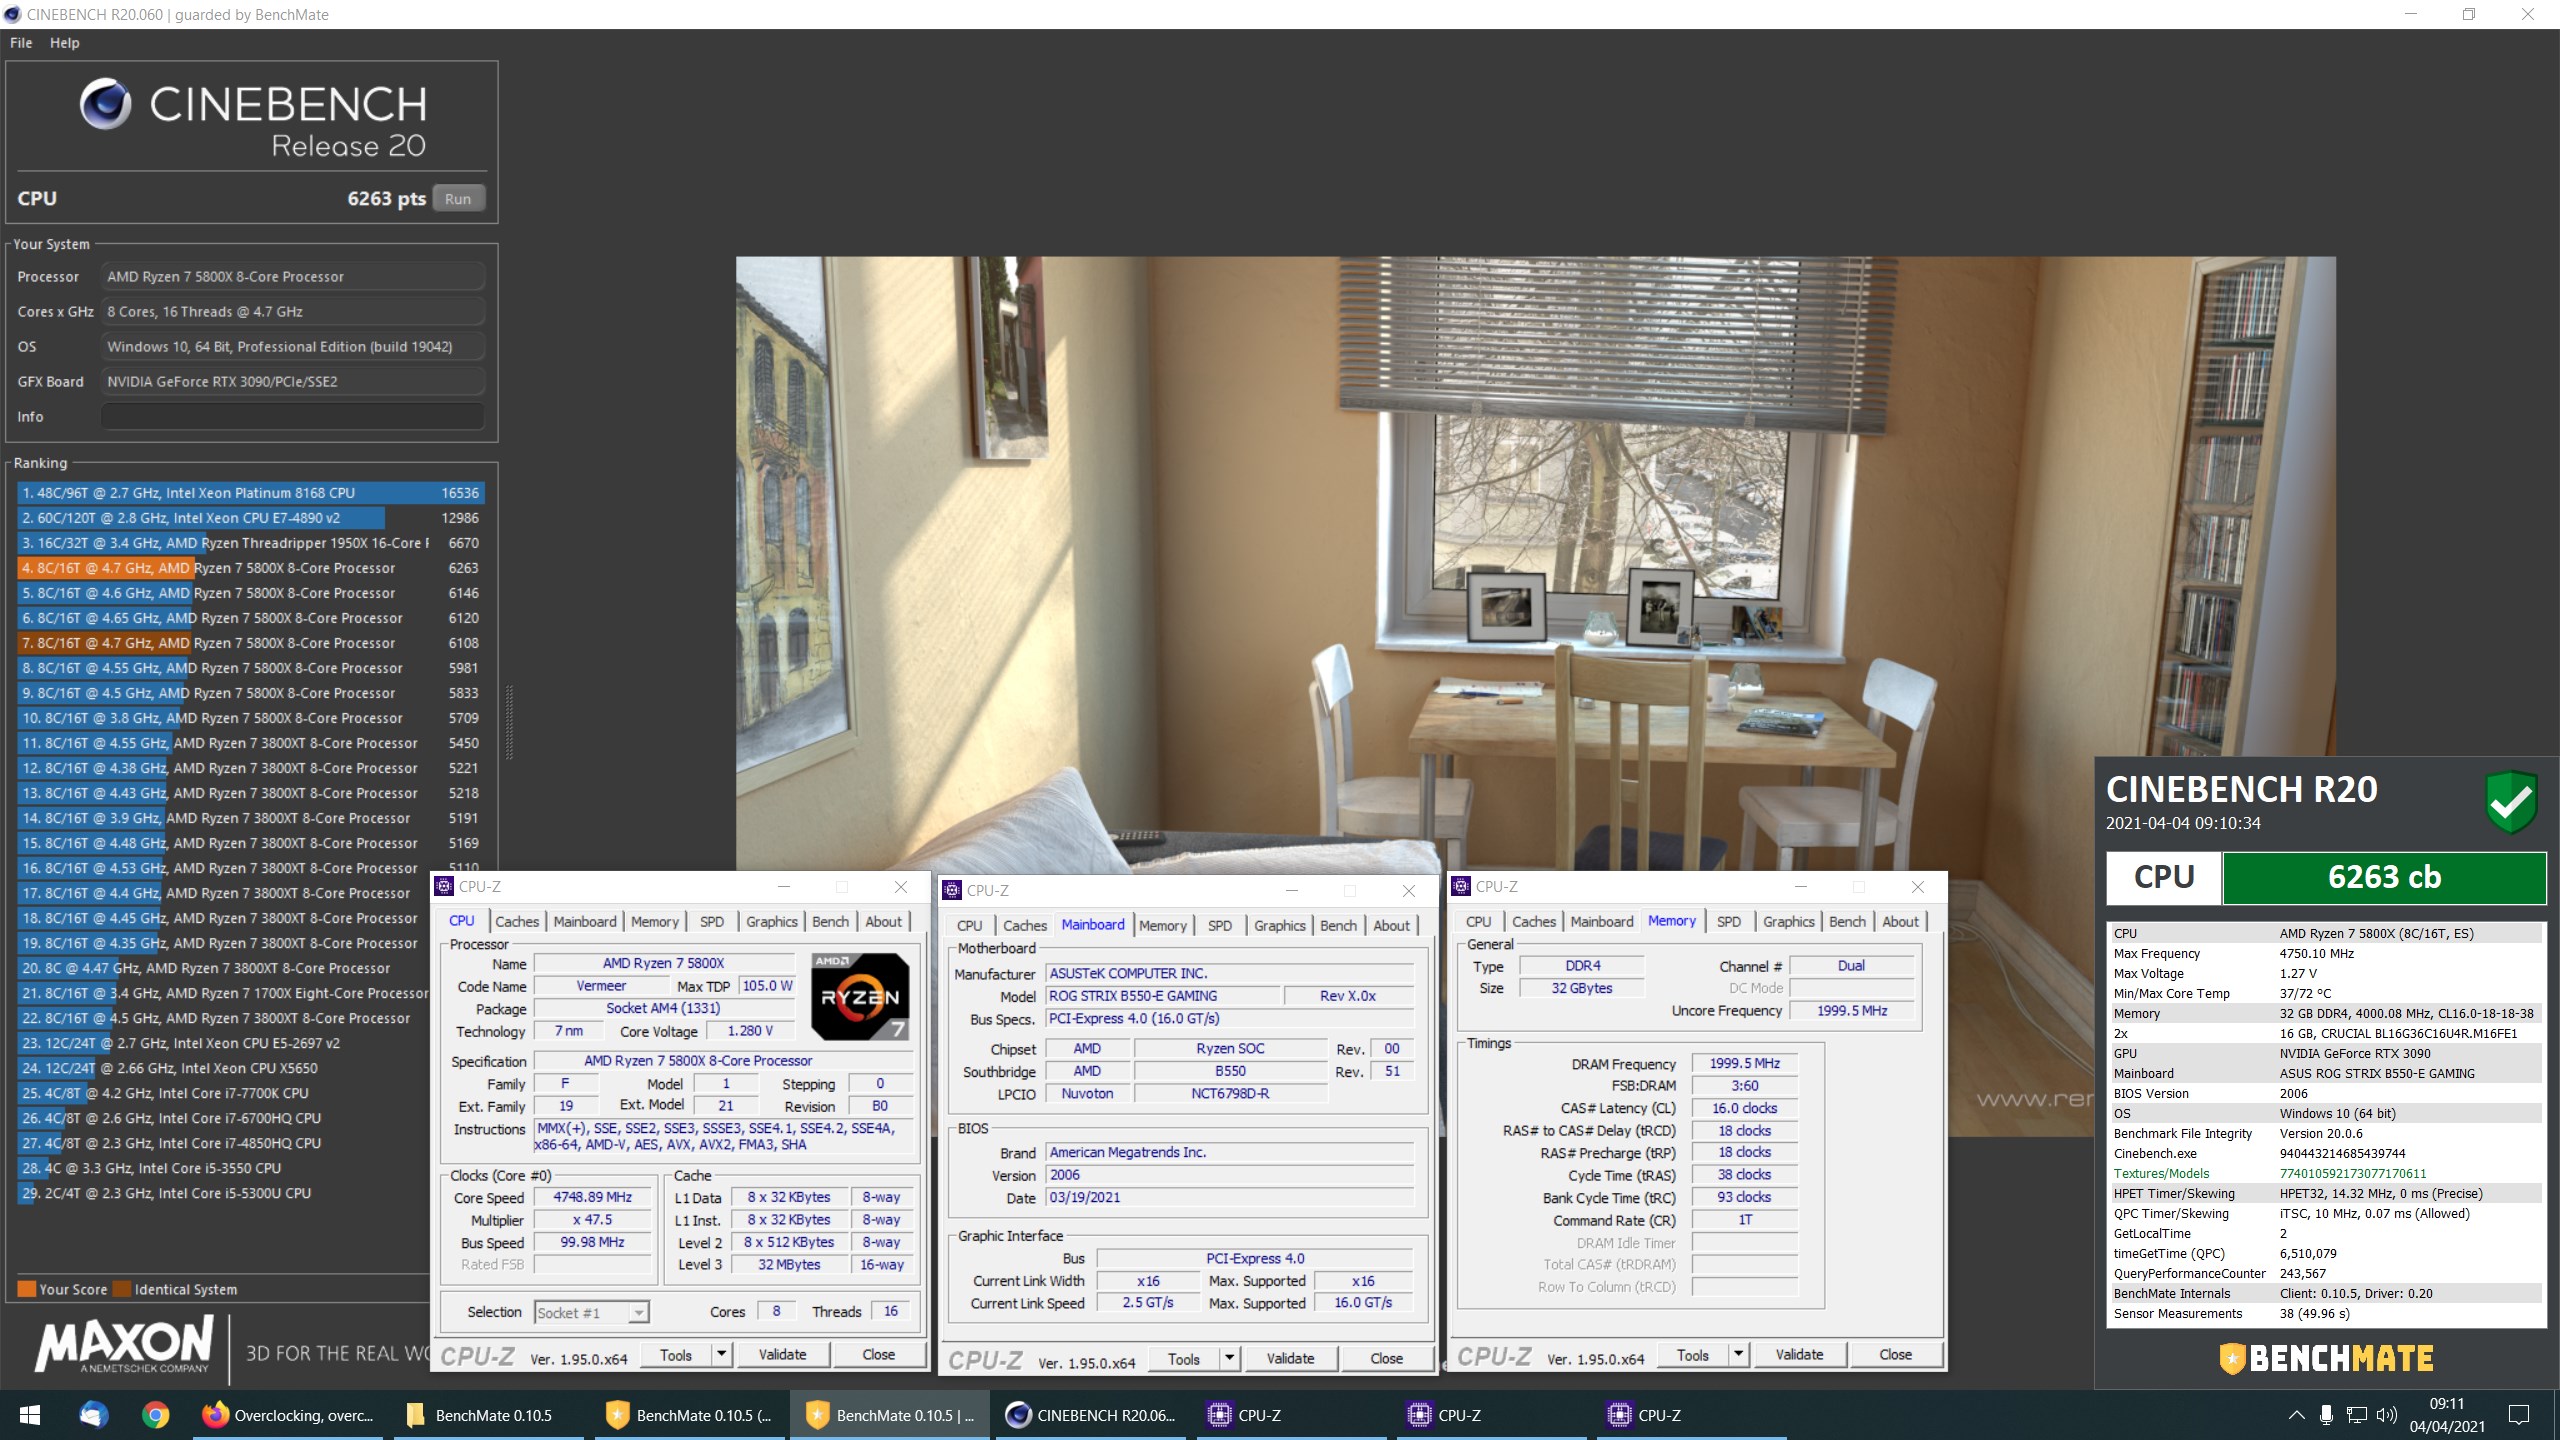Open the Help menu

pos(64,42)
